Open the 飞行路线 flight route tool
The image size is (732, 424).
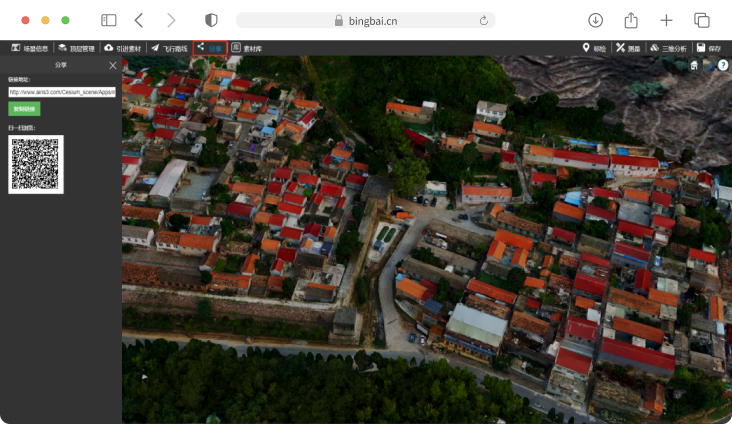click(169, 48)
